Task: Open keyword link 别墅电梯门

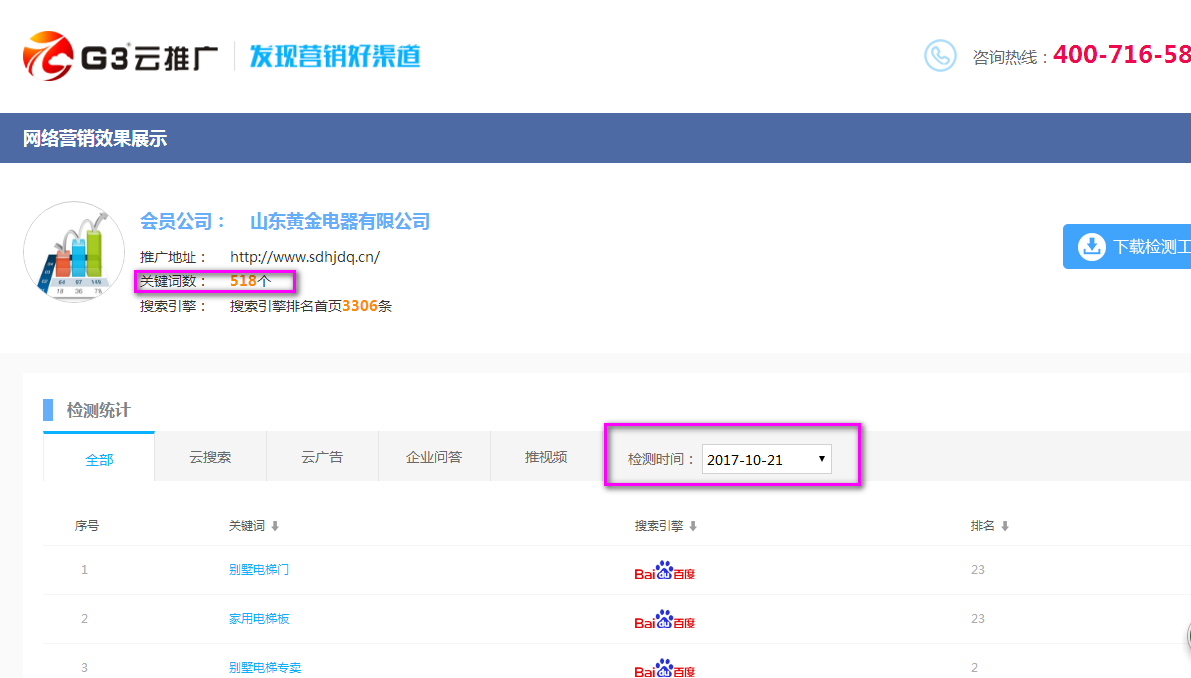Action: pyautogui.click(x=259, y=569)
